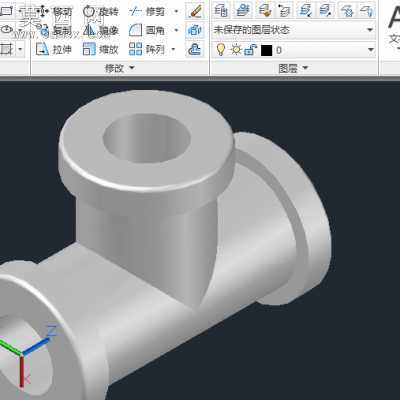
Task: Select the Hatch draw tool
Action: [x=6, y=49]
